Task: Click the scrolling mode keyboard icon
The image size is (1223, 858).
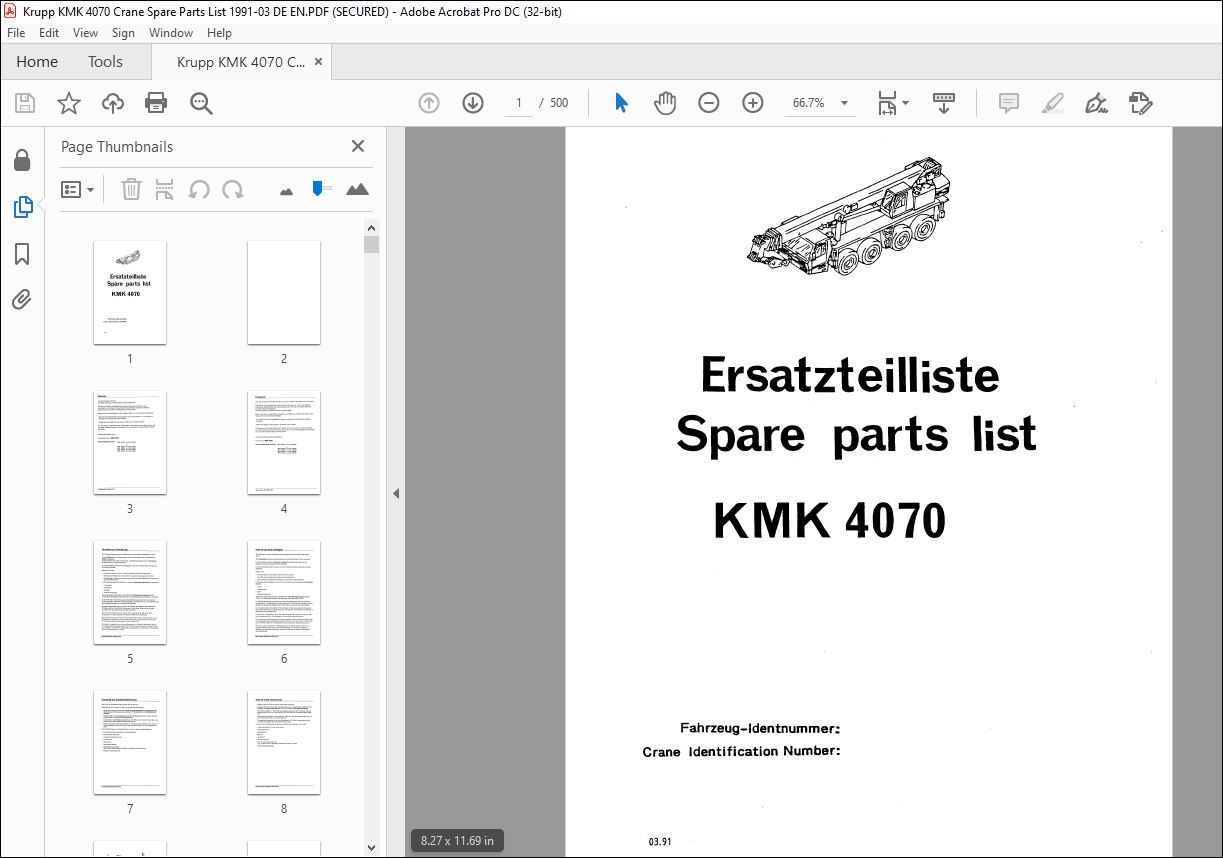Action: point(944,103)
